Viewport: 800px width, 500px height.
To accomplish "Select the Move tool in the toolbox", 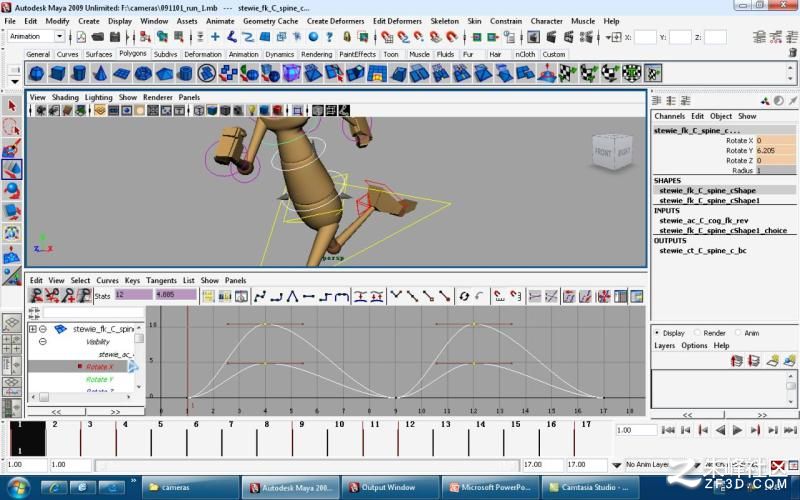I will (x=12, y=169).
